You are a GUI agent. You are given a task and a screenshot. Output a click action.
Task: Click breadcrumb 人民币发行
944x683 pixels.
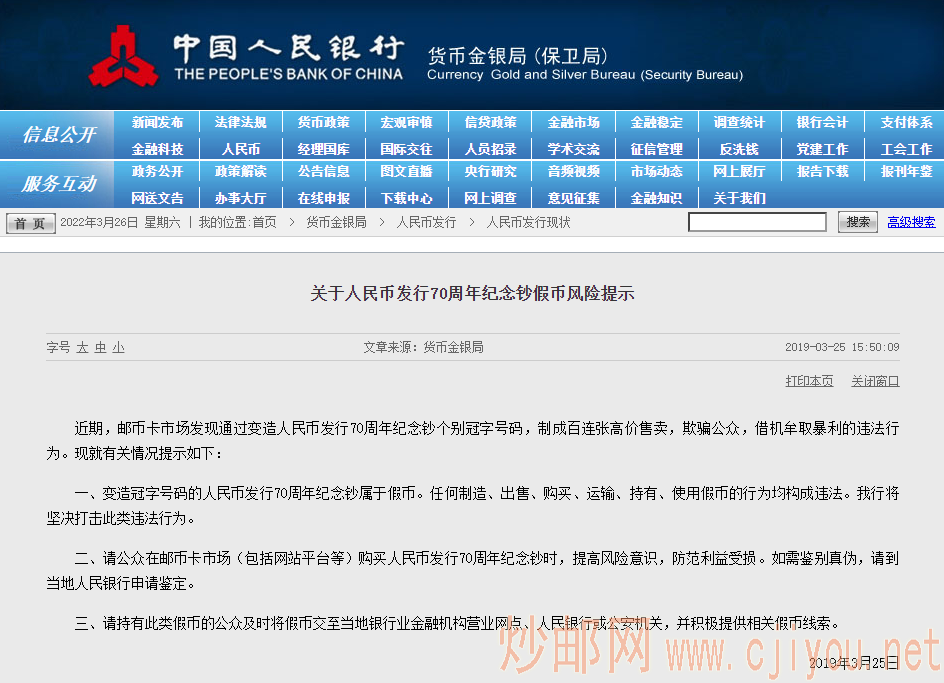(426, 222)
